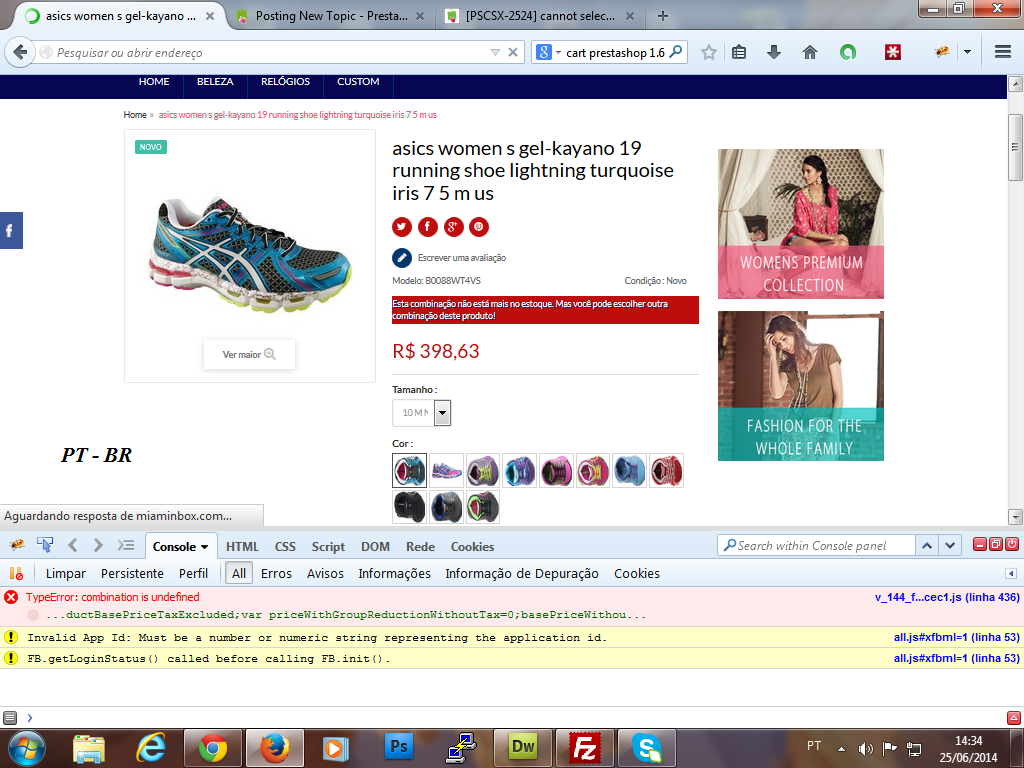1024x768 pixels.
Task: Switch to the DOM Firebug tab
Action: tap(376, 547)
